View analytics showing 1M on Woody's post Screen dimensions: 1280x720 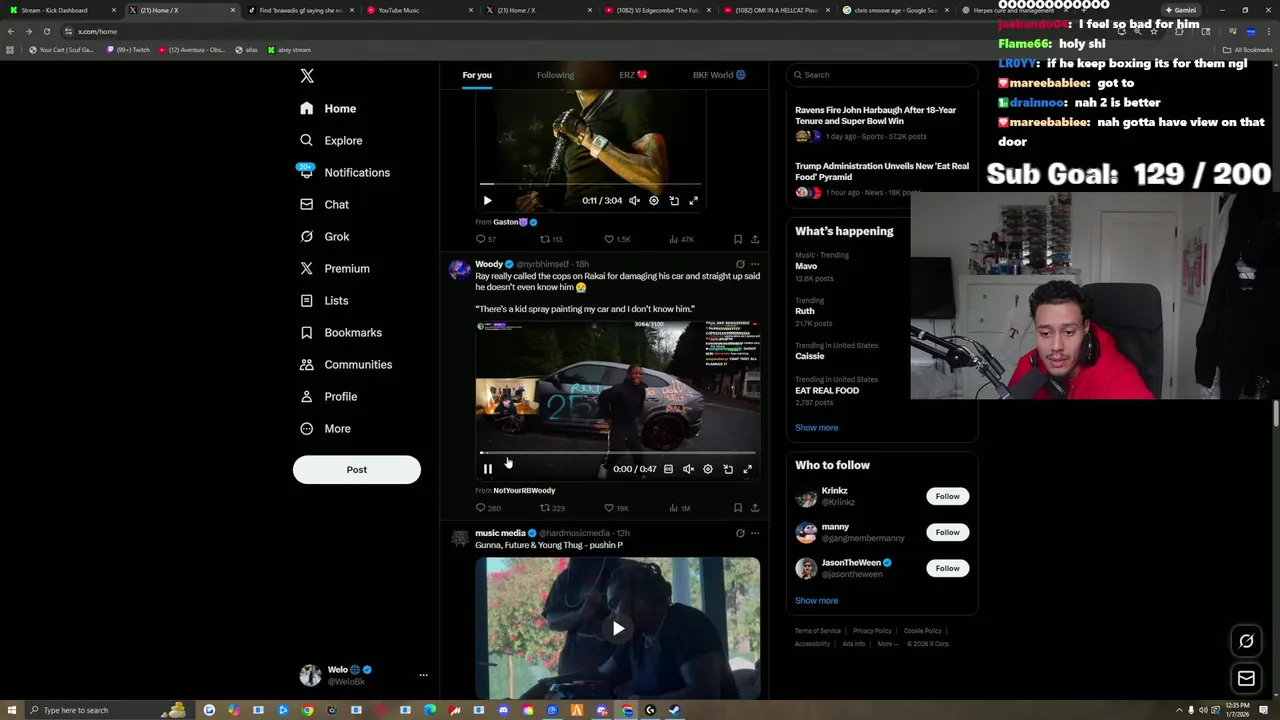680,508
